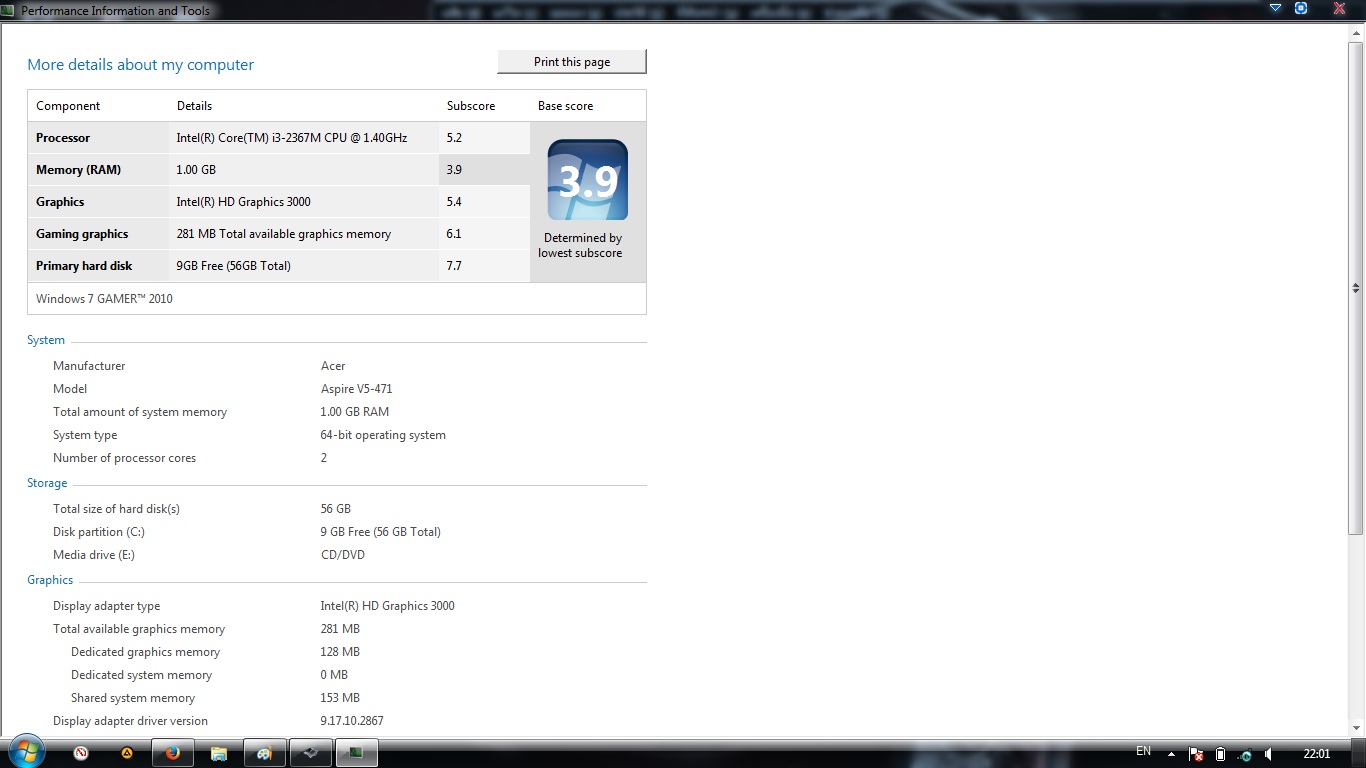Open the Windows Start menu
This screenshot has width=1366, height=768.
(x=25, y=752)
